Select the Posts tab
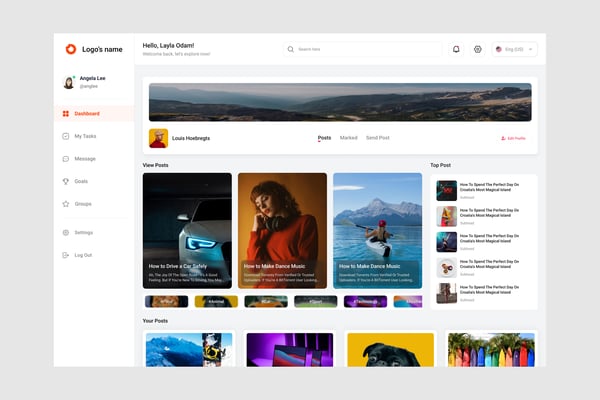The image size is (600, 400). coord(324,138)
